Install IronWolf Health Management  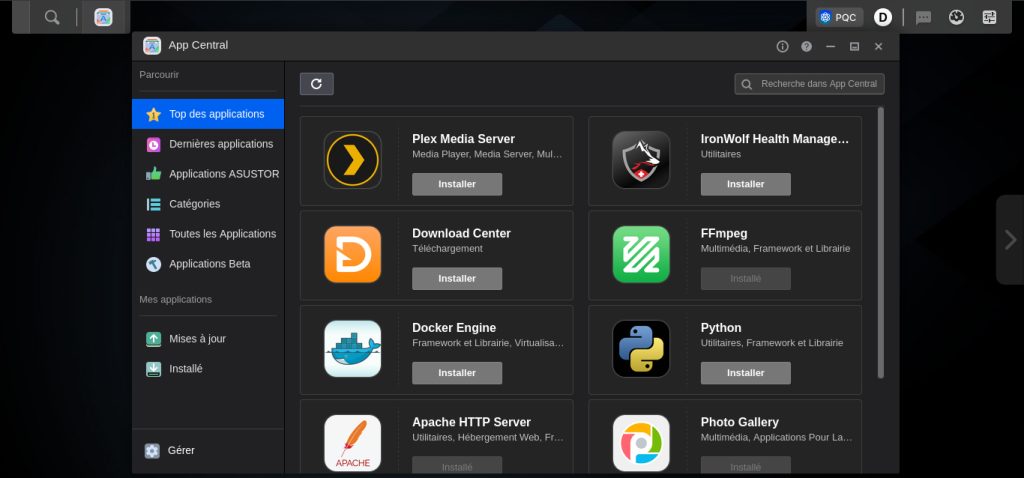[746, 184]
